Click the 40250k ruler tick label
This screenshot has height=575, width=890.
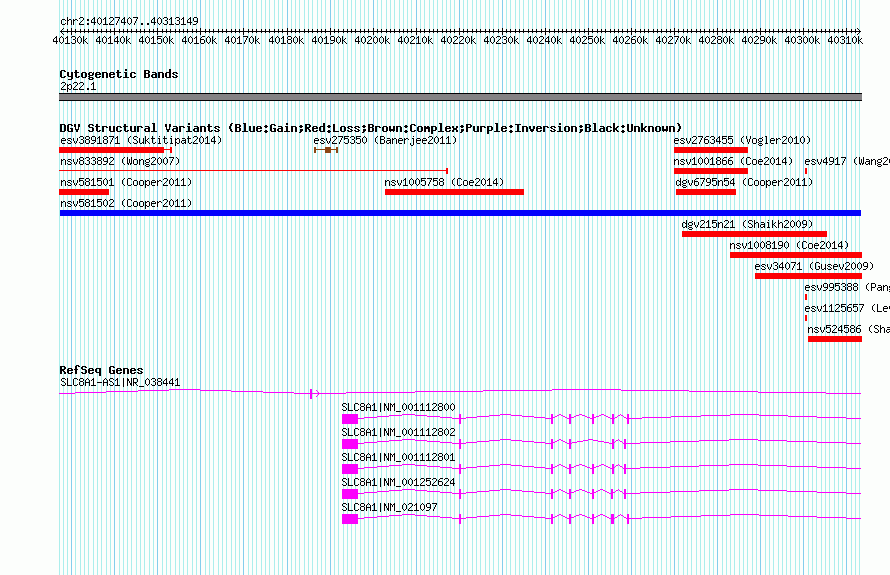pos(587,40)
